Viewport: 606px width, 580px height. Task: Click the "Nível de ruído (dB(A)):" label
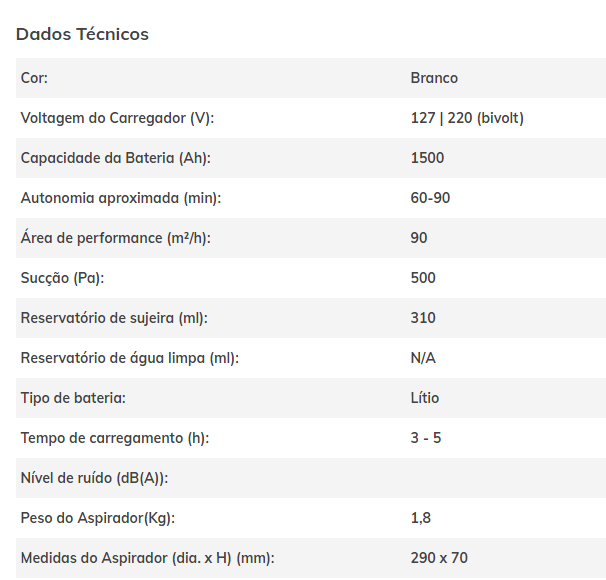coord(94,478)
